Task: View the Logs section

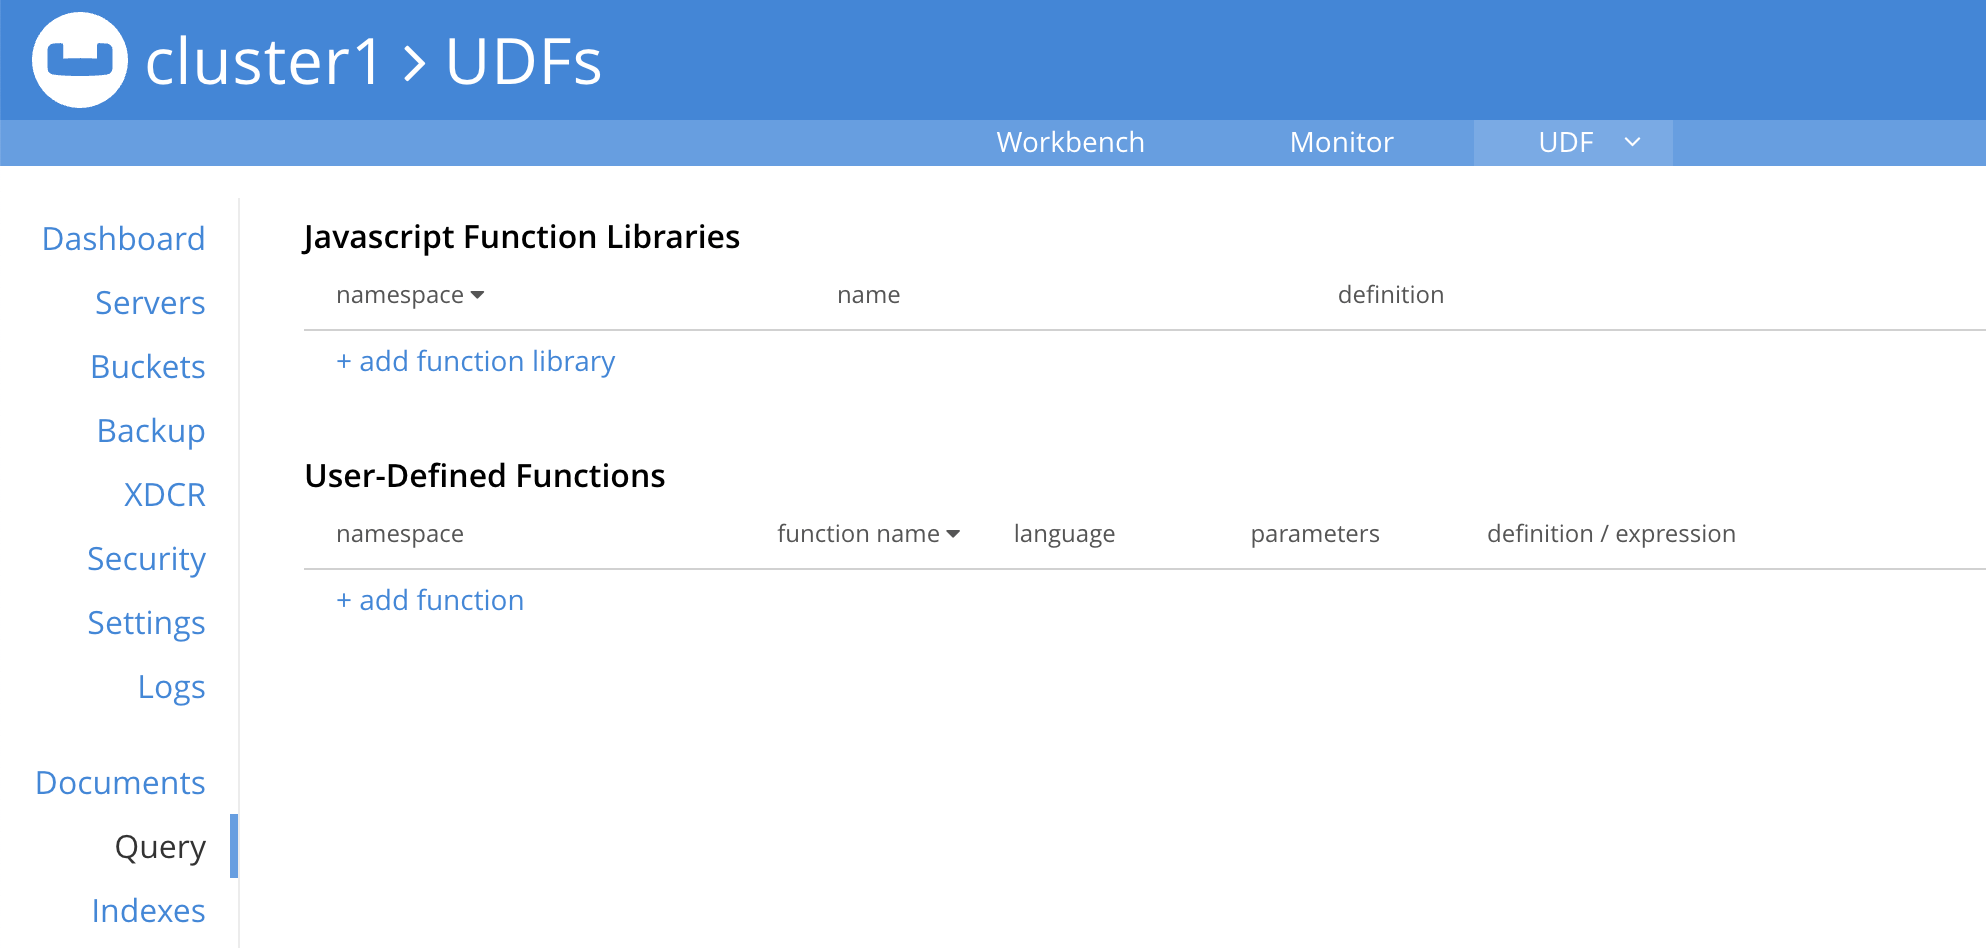Action: [172, 687]
